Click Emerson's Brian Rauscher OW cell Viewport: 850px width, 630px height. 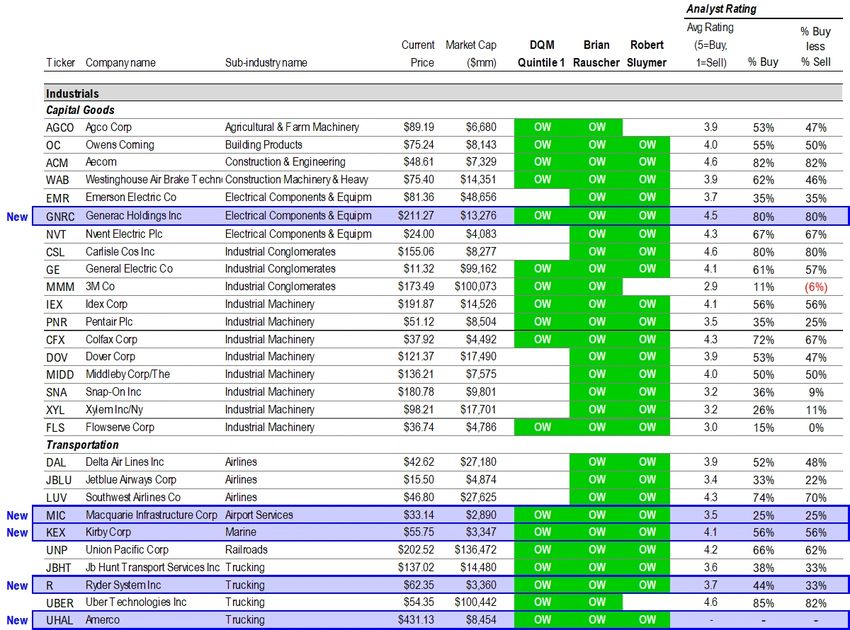click(597, 197)
